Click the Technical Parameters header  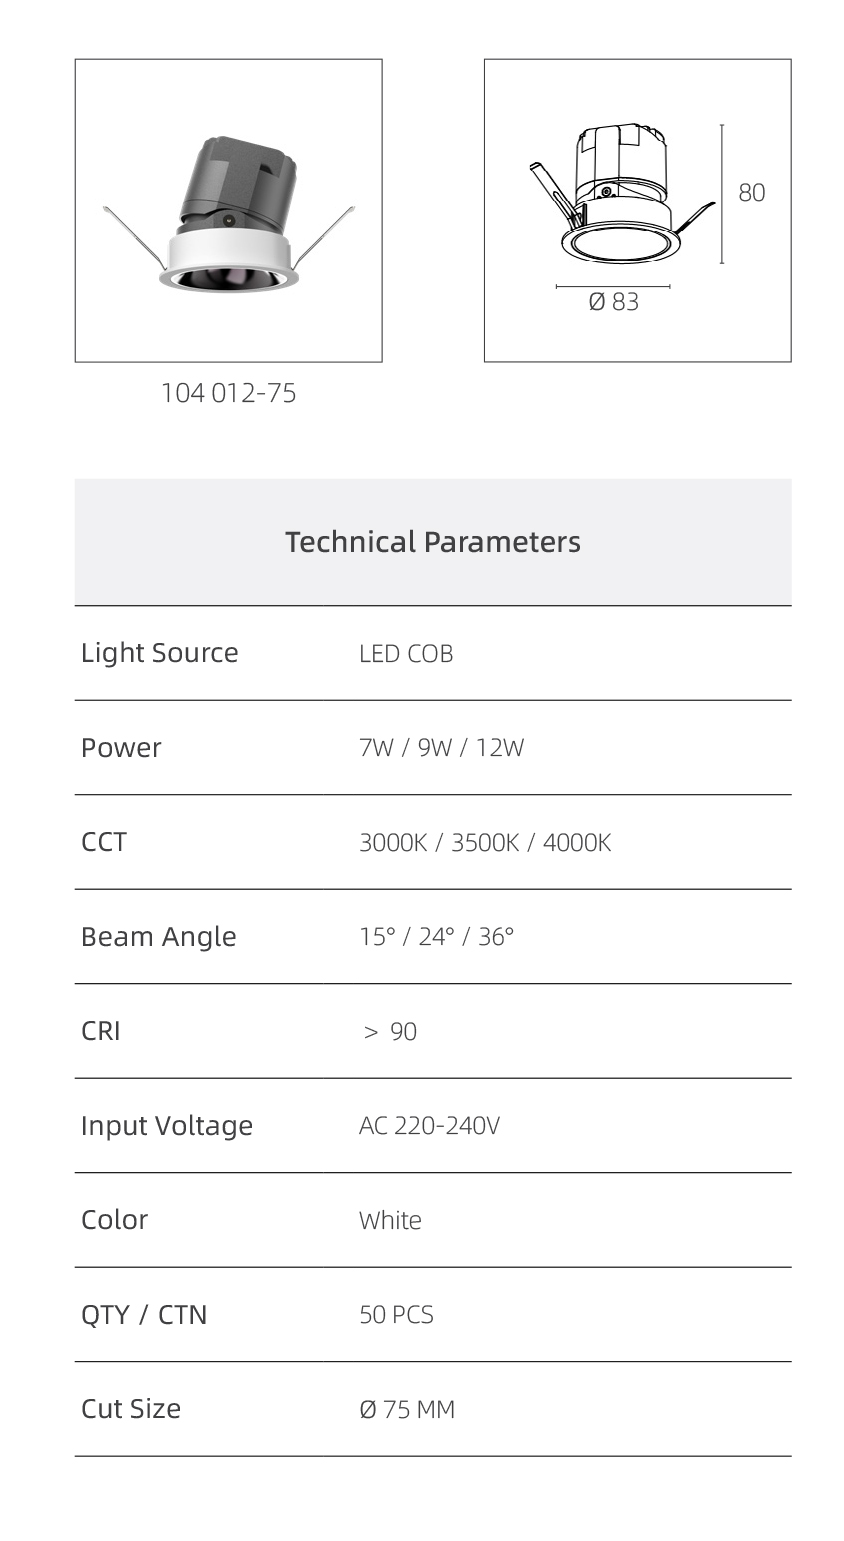[x=433, y=542]
